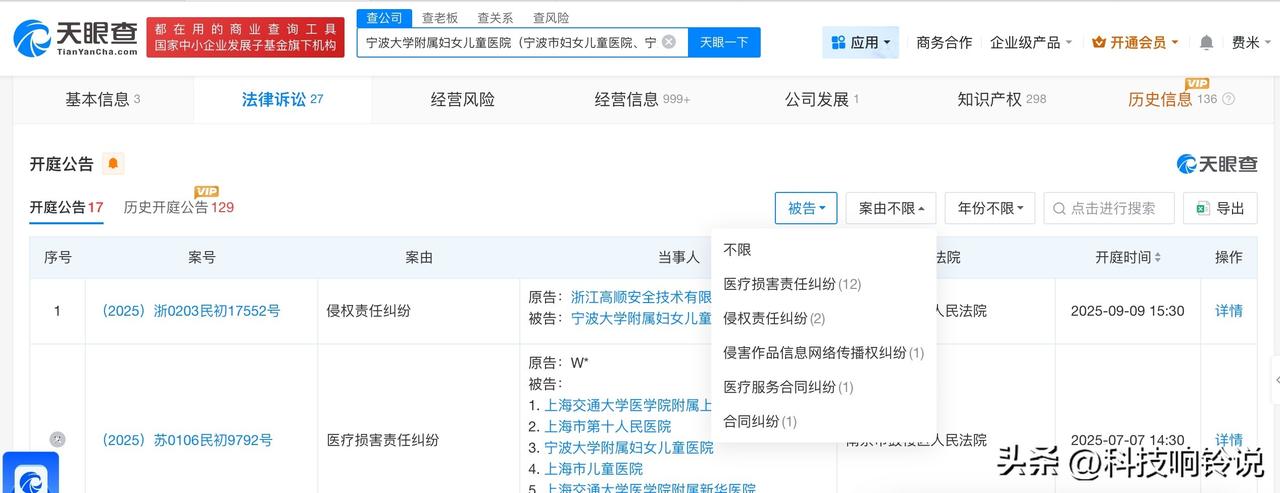The width and height of the screenshot is (1280, 493).
Task: Open the 经营风险 tab
Action: (x=463, y=99)
